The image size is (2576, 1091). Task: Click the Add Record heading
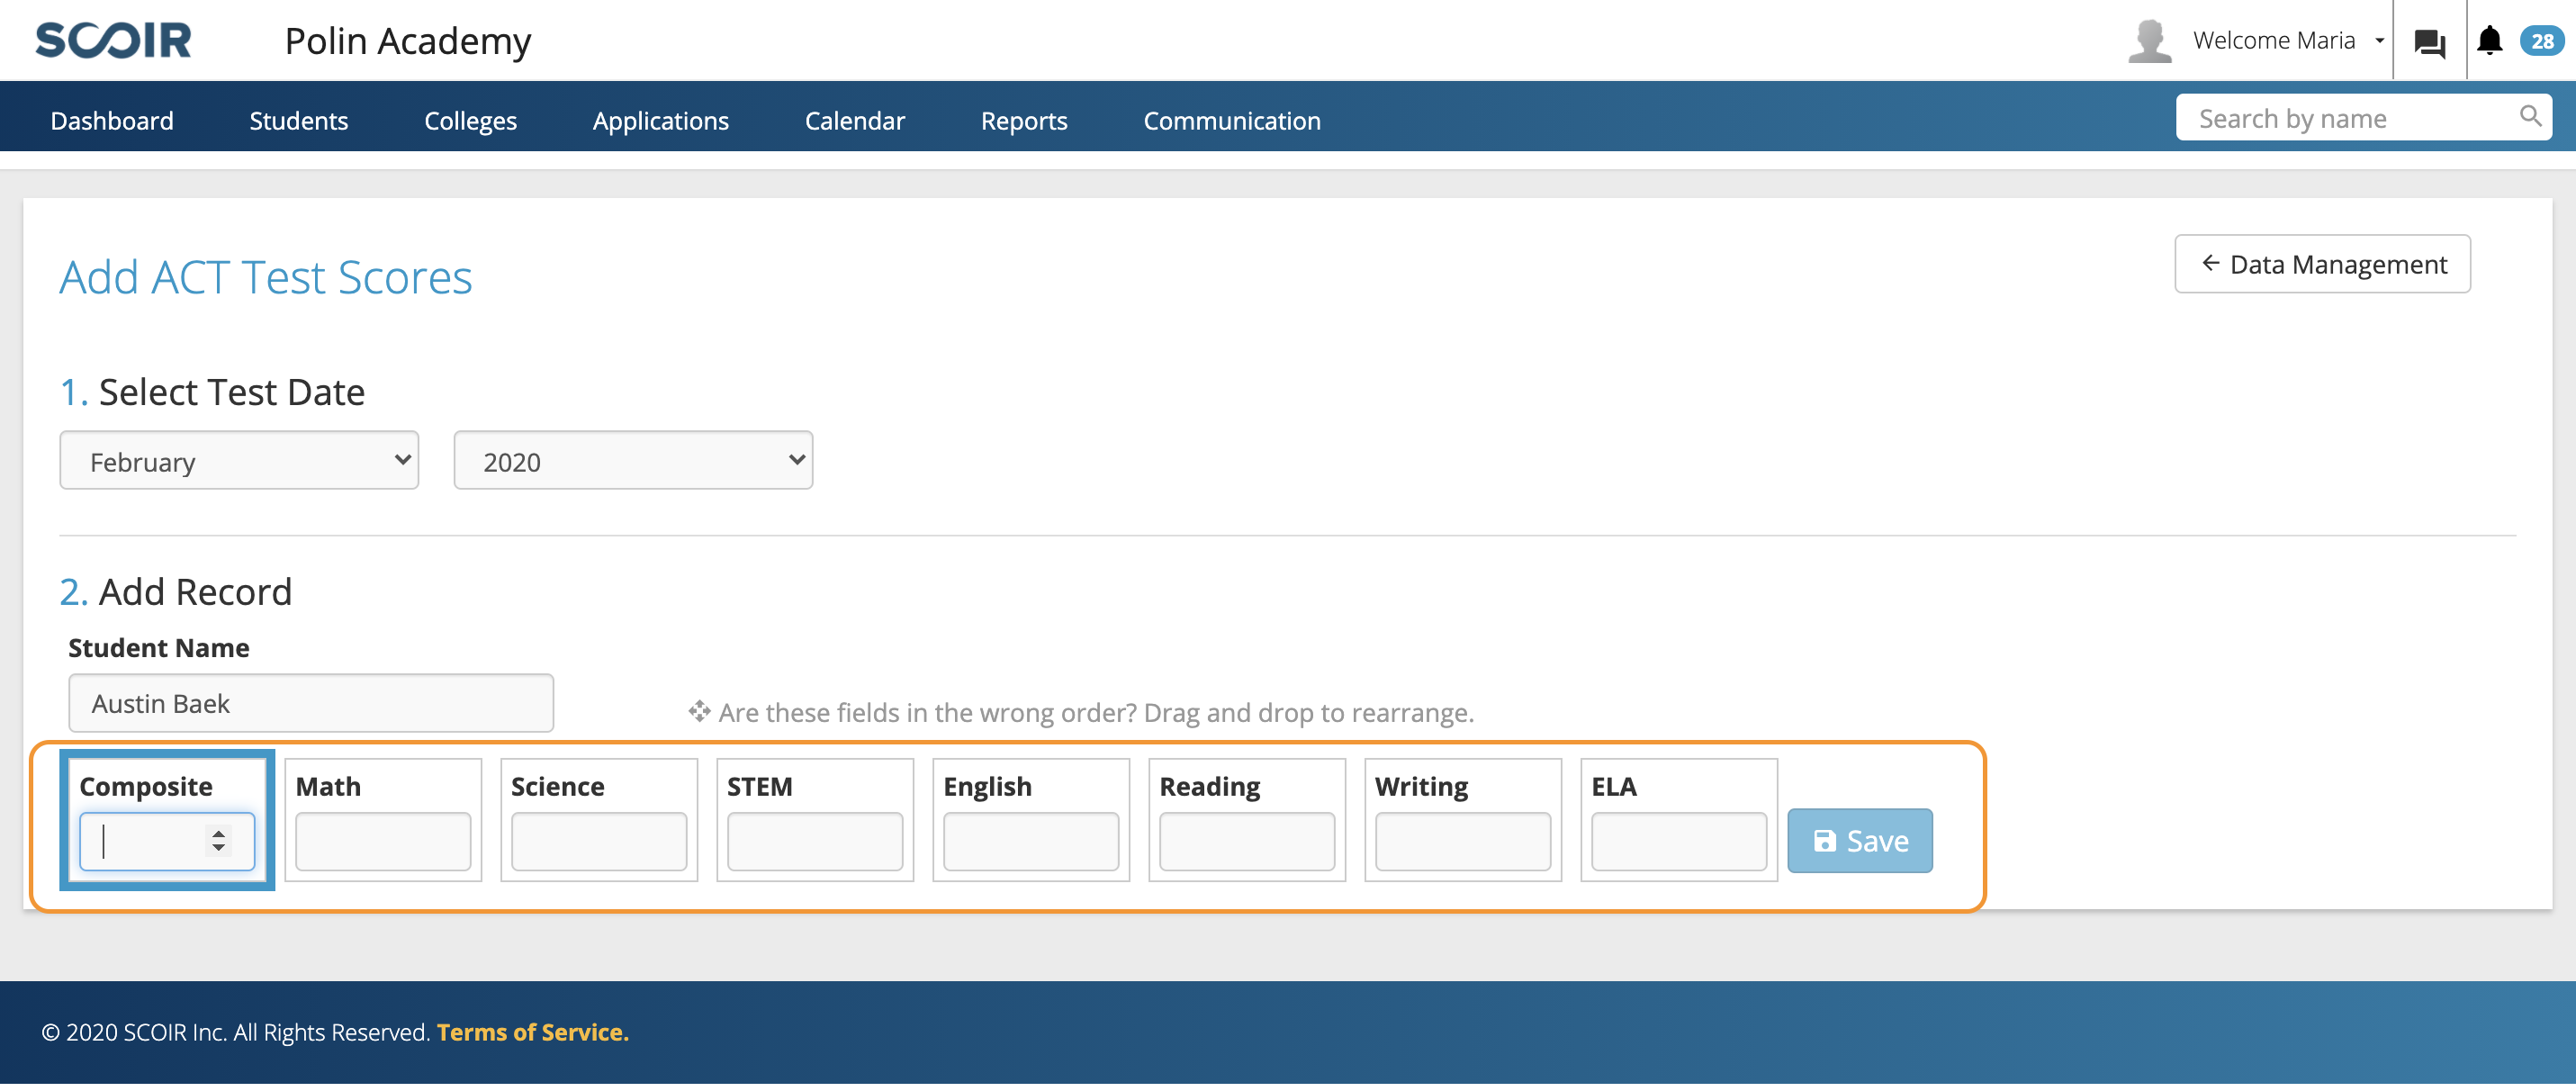tap(176, 592)
